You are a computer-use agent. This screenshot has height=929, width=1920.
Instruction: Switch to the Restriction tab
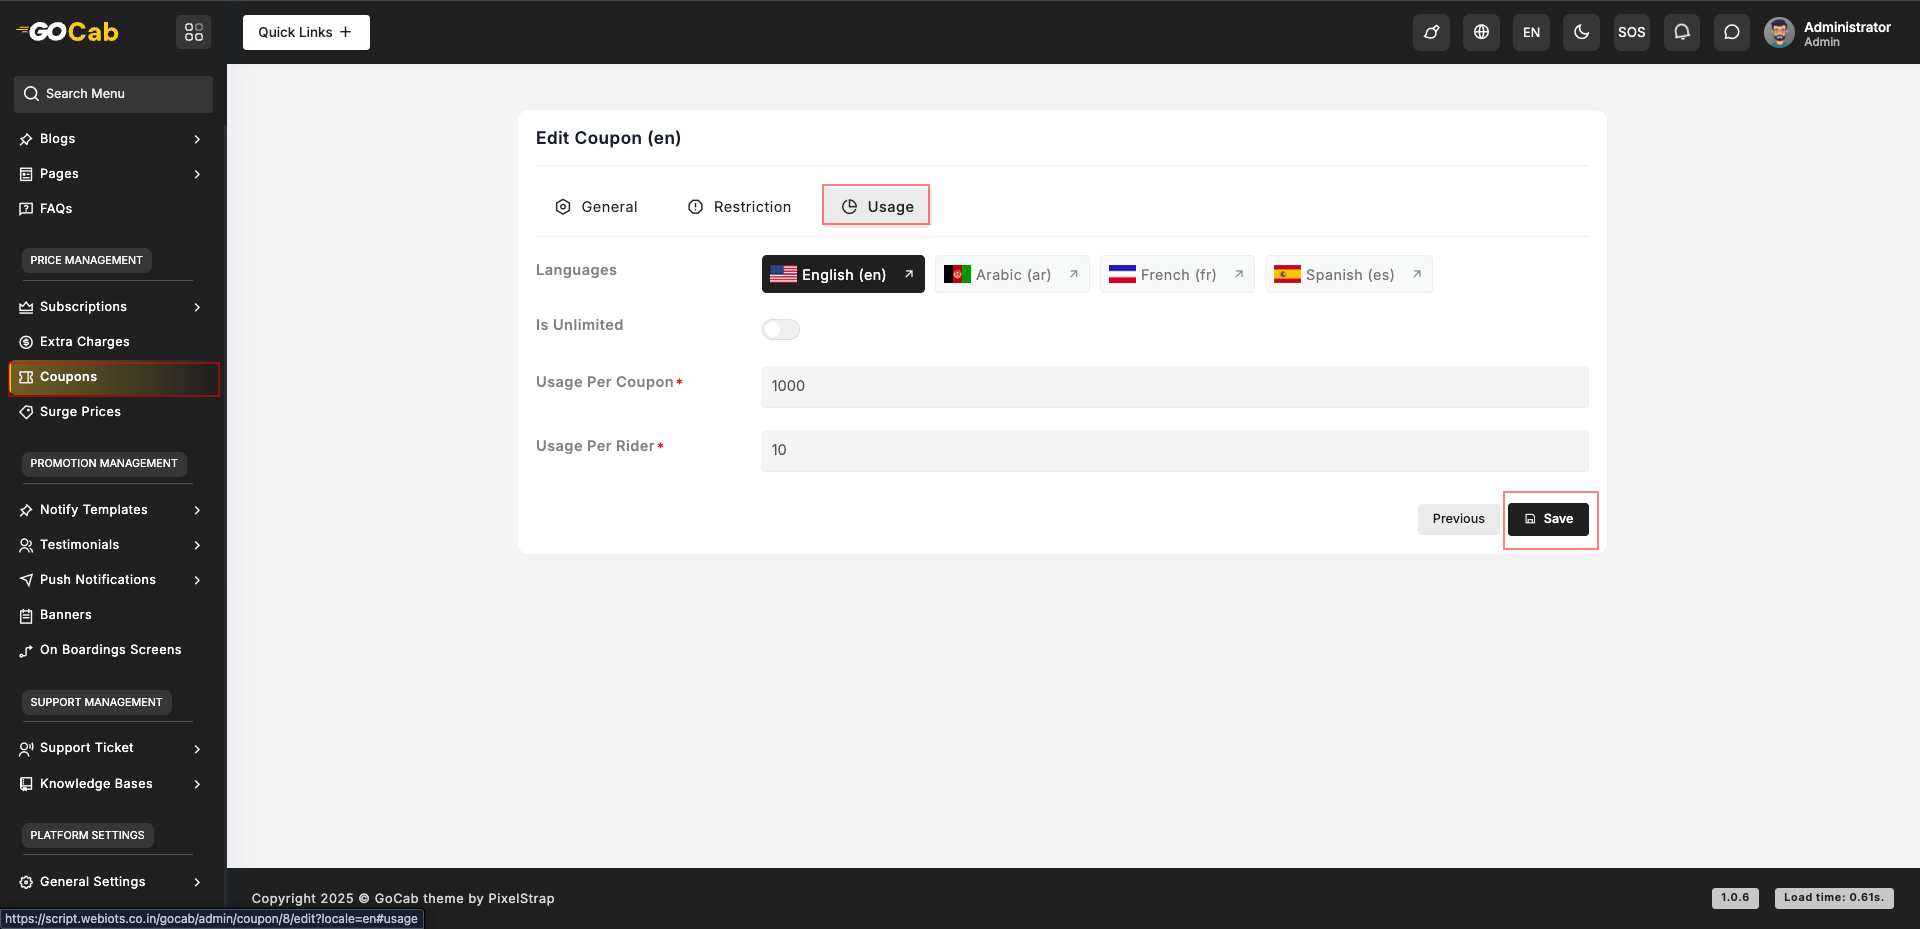tap(739, 207)
